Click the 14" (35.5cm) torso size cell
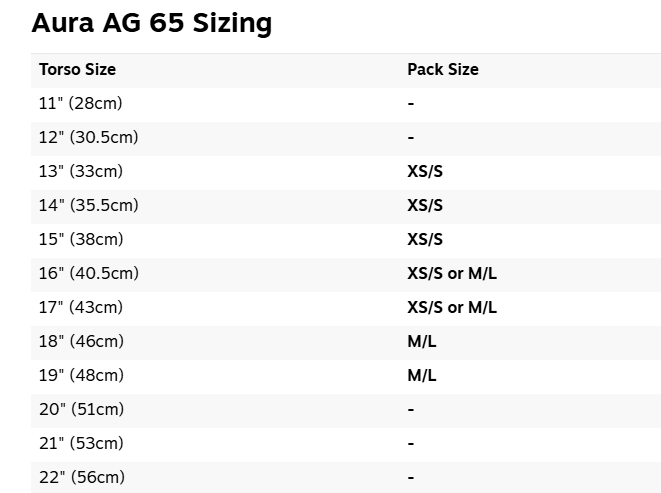 click(88, 205)
